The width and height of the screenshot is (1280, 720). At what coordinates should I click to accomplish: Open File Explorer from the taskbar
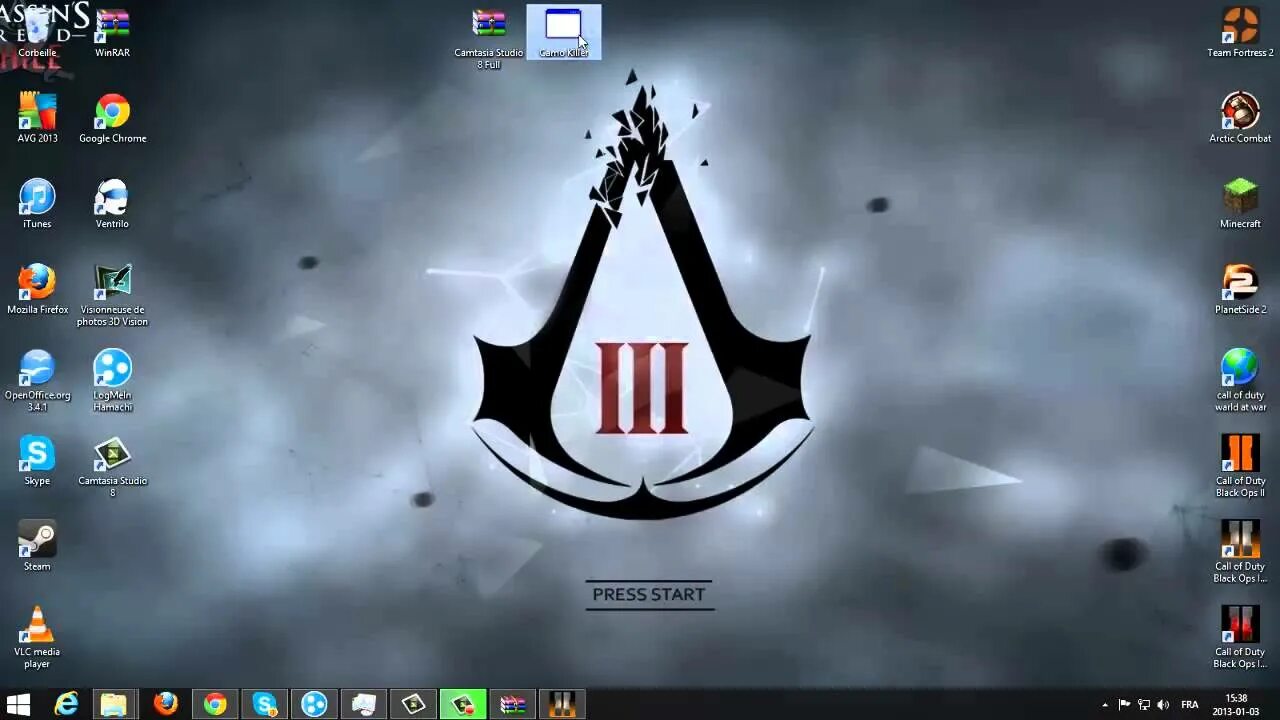coord(114,704)
